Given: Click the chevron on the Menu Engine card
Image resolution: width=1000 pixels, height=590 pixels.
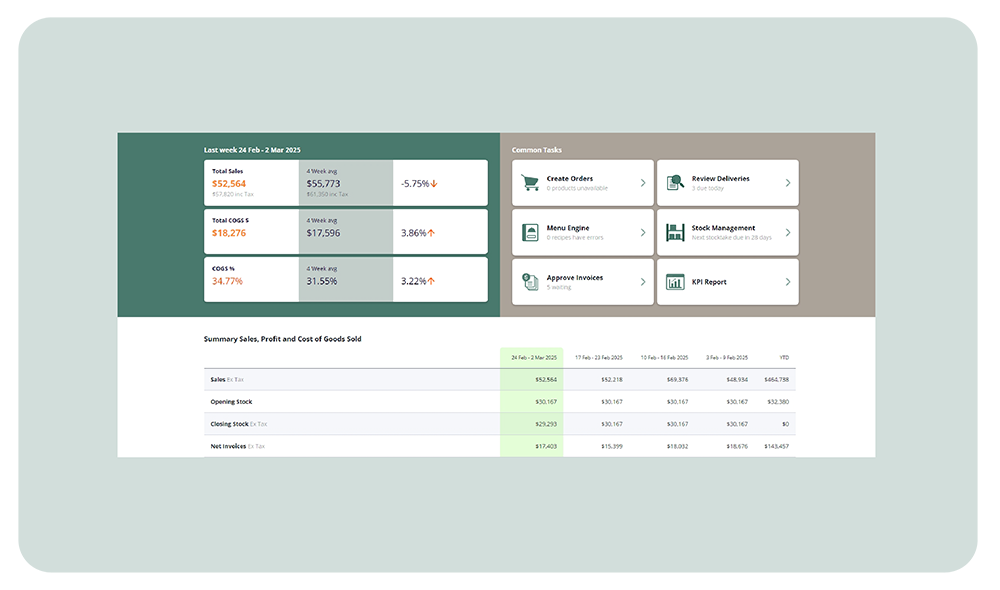Looking at the screenshot, I should click(643, 232).
